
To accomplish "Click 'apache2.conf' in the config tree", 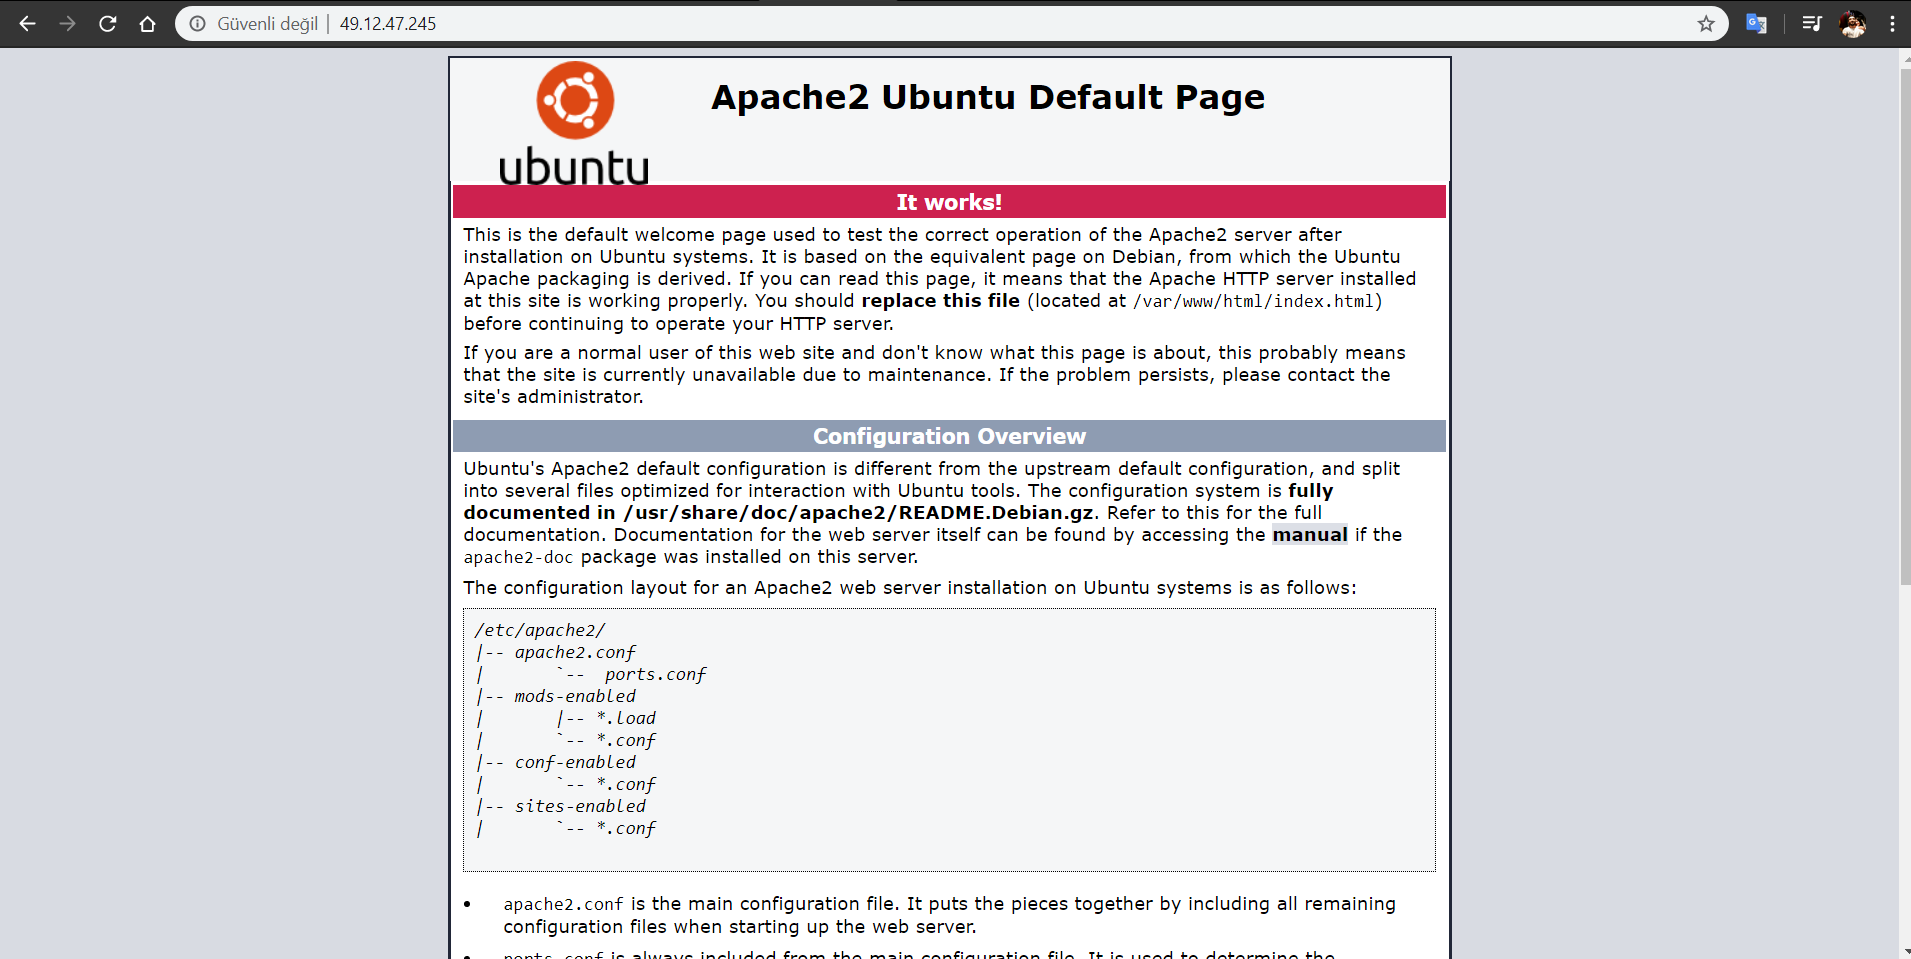I will pos(575,652).
